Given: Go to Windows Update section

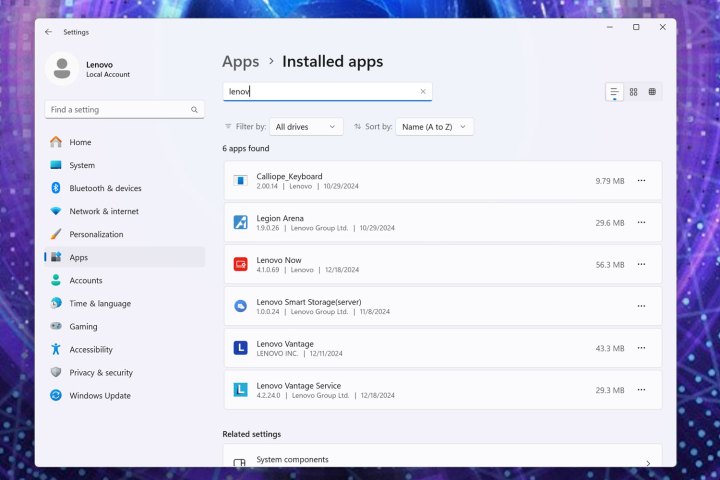Looking at the screenshot, I should point(100,396).
